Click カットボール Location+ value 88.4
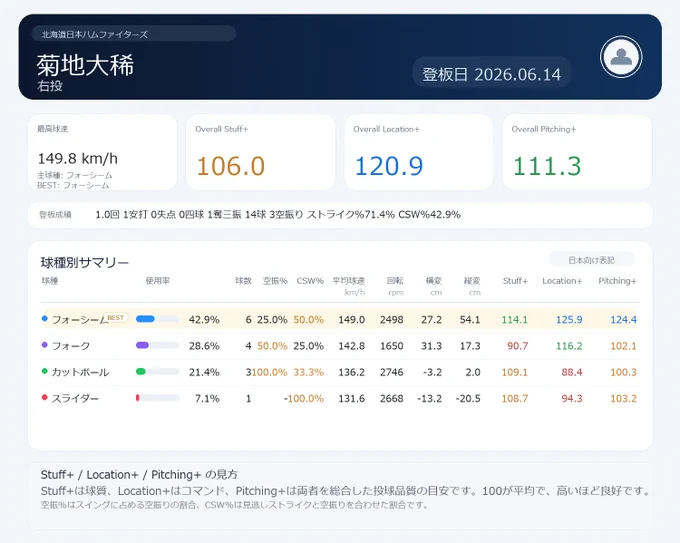Screen dimensions: 680x543 pyautogui.click(x=572, y=372)
